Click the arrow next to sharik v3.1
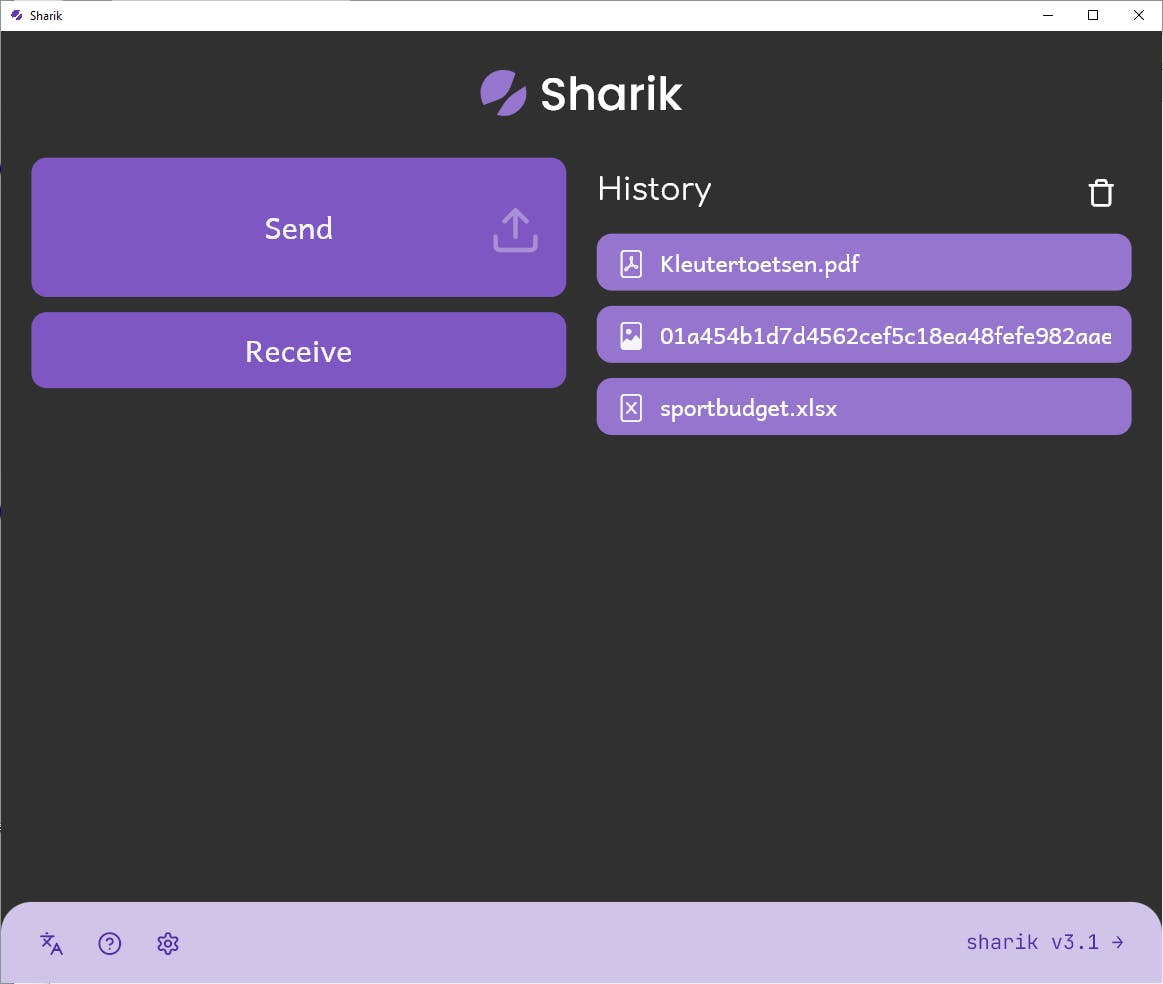This screenshot has height=984, width=1163. tap(1118, 942)
